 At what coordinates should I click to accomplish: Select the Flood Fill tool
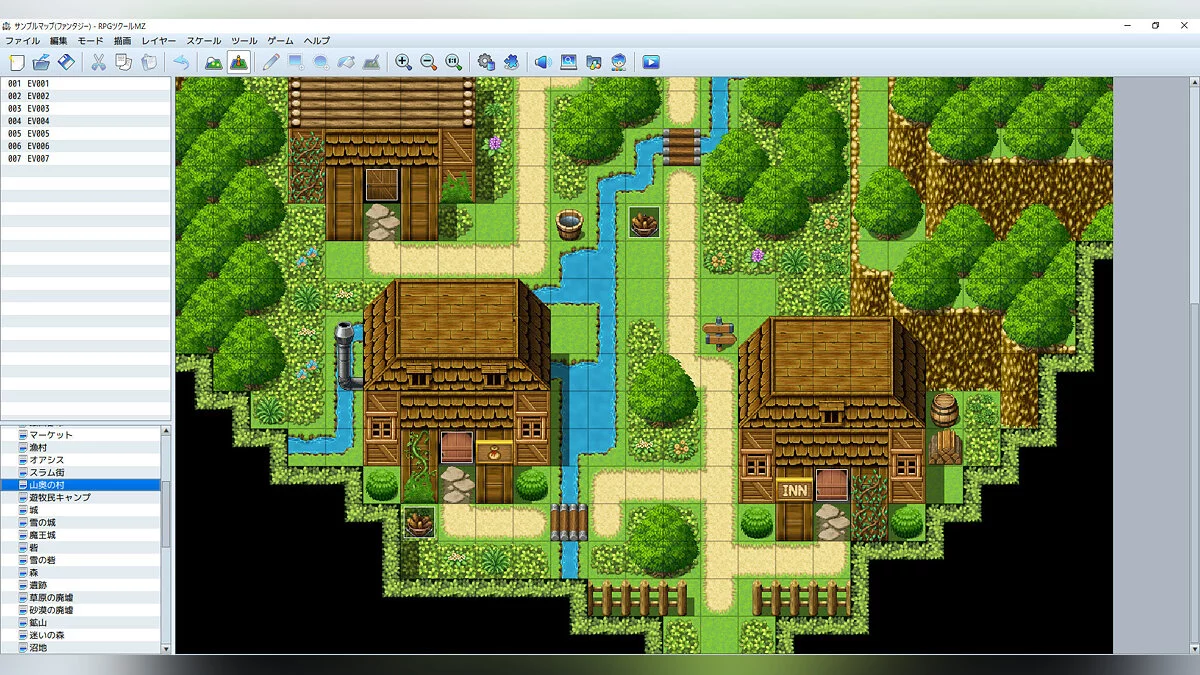[346, 62]
